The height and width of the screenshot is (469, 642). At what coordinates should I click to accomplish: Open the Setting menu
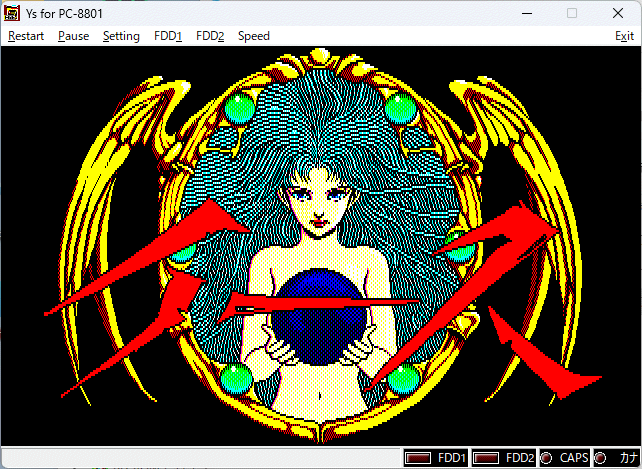click(121, 36)
